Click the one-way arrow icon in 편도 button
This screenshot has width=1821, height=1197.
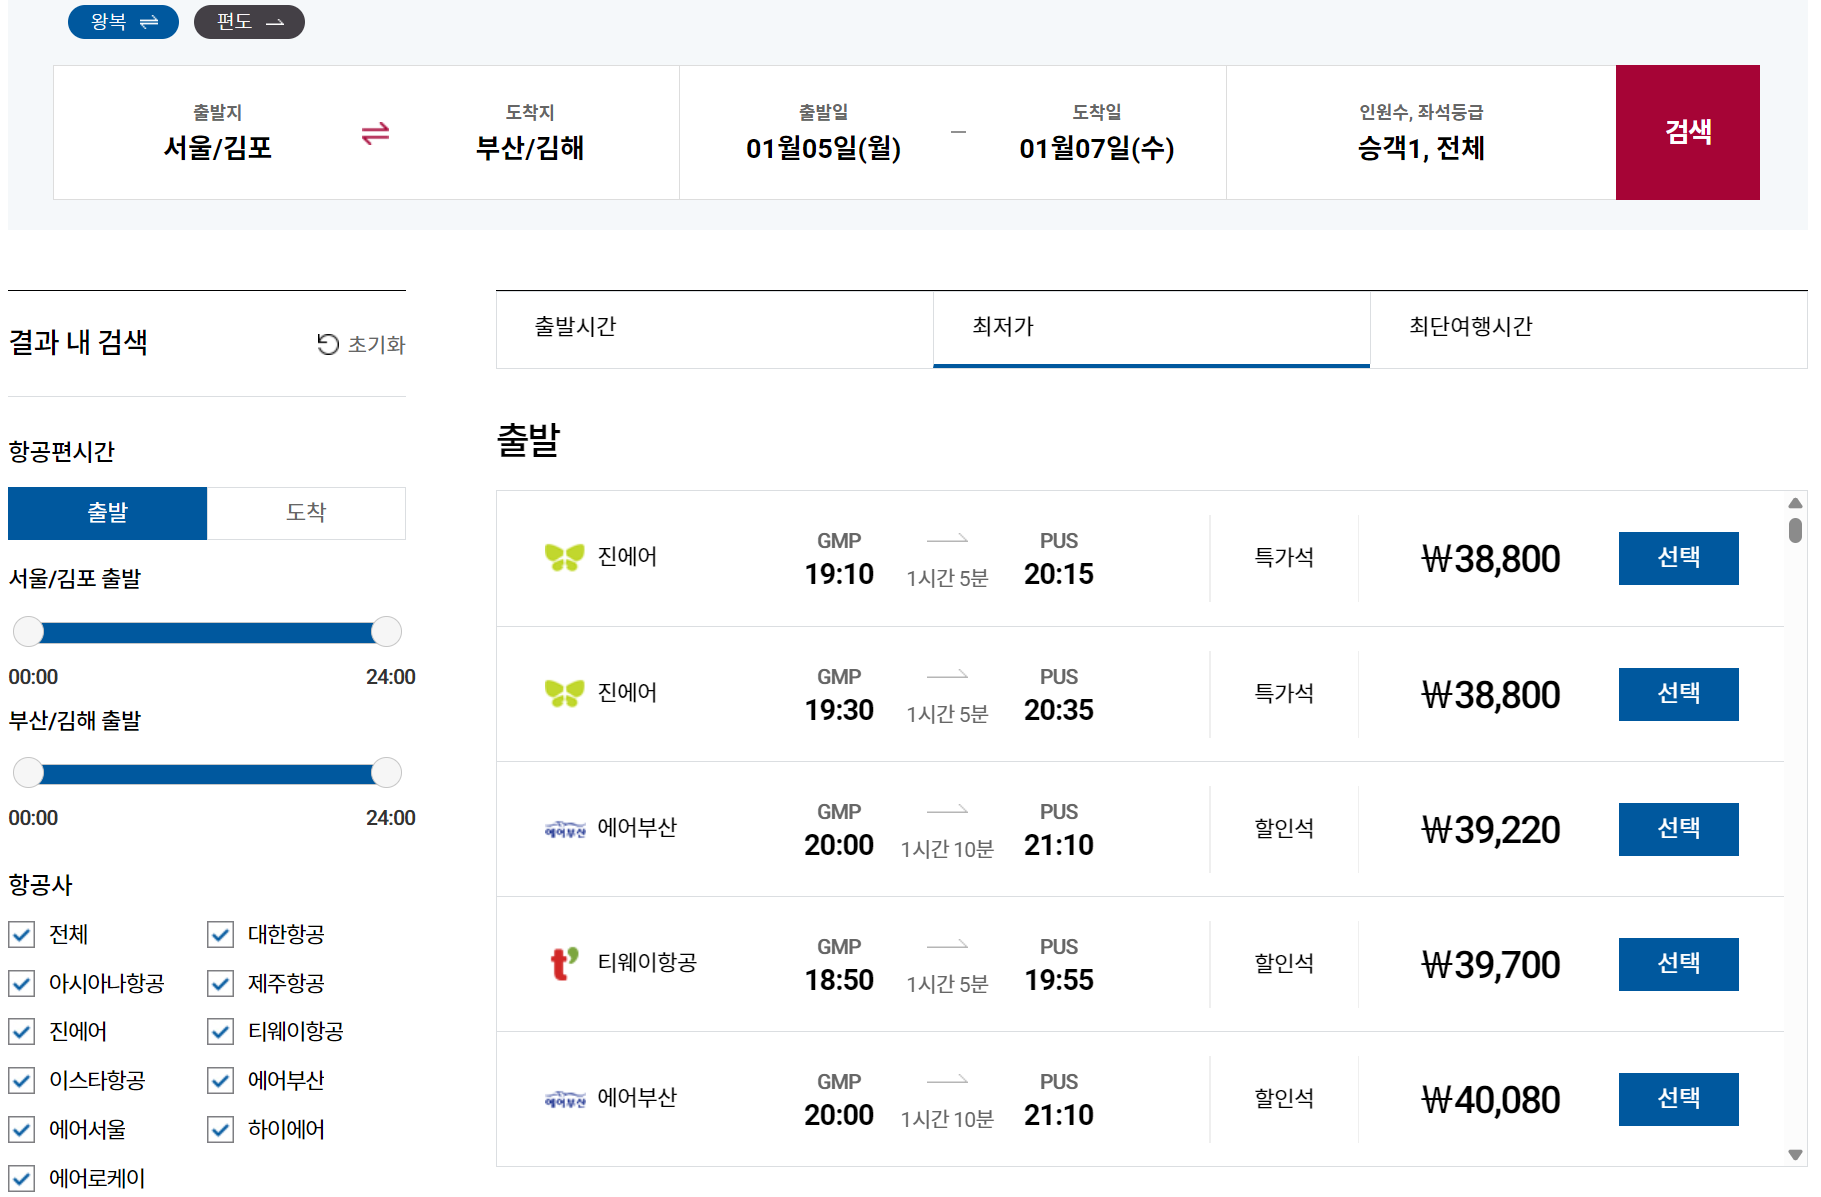(276, 21)
